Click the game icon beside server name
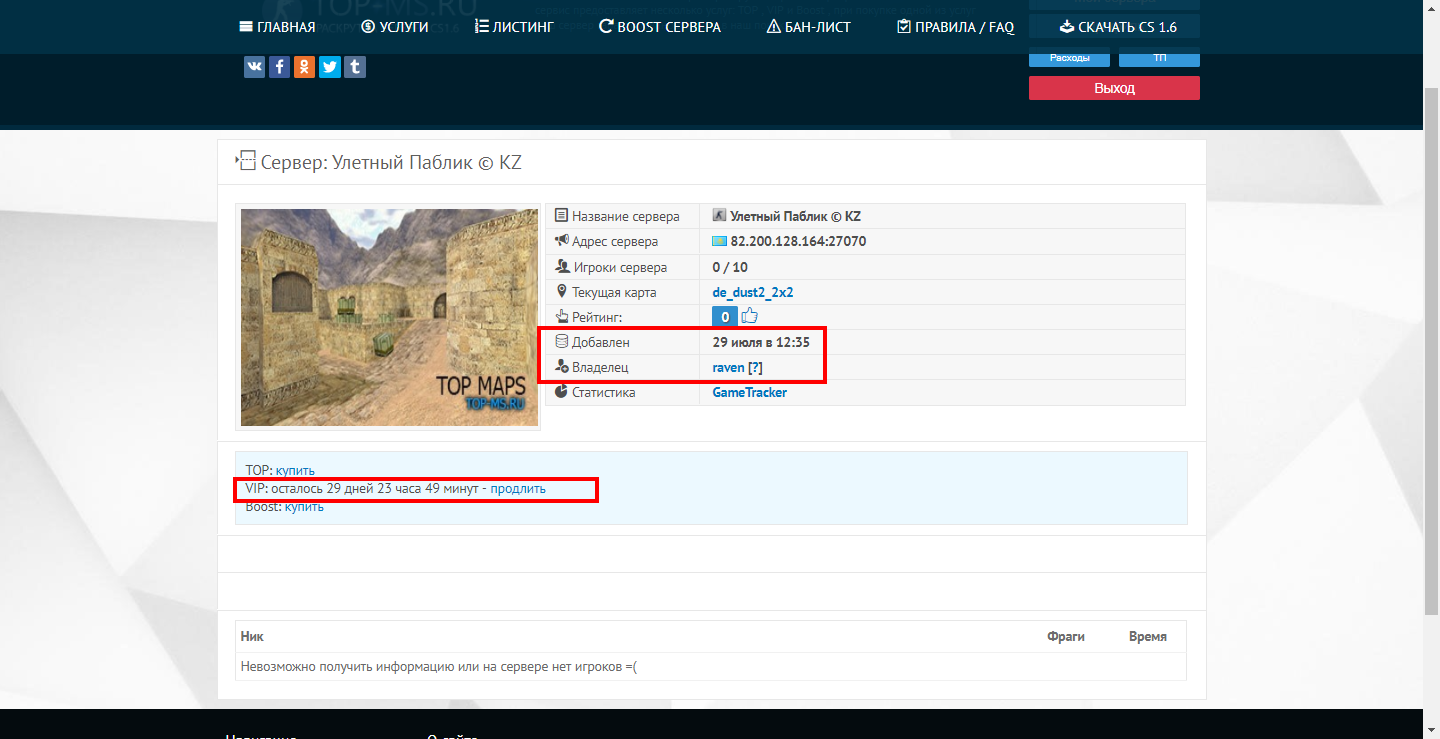Viewport: 1440px width, 739px height. click(x=719, y=215)
